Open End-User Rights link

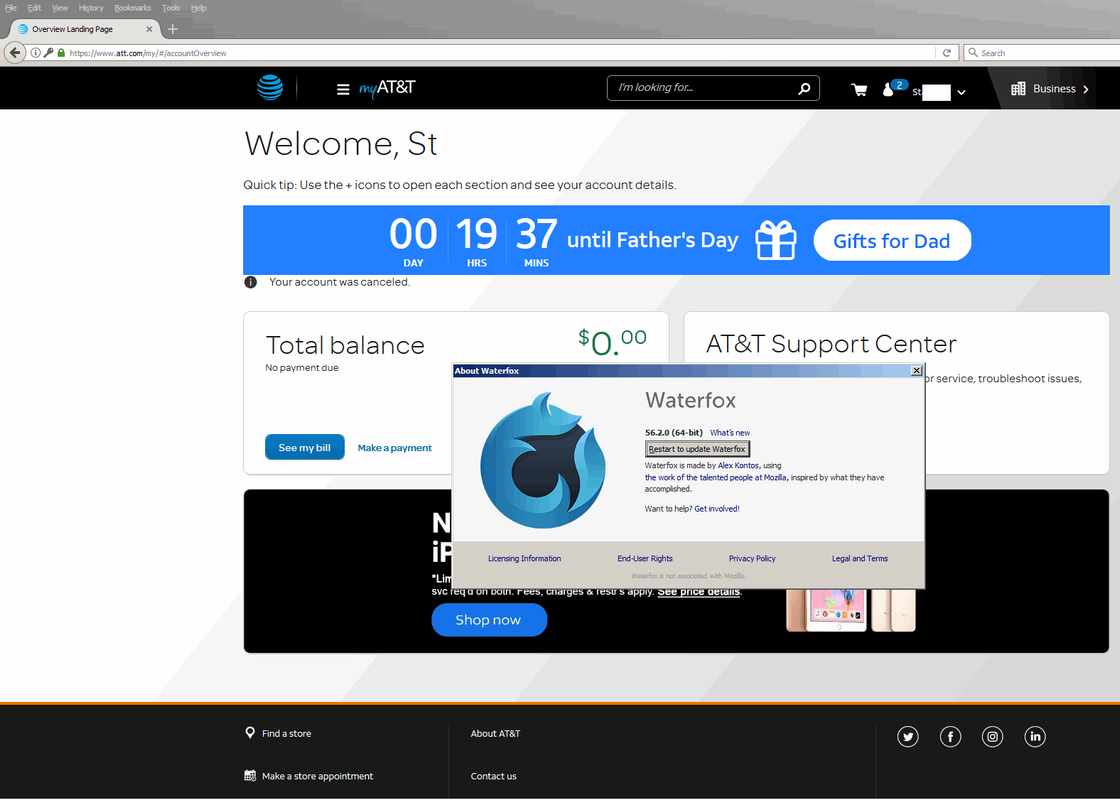(x=645, y=559)
